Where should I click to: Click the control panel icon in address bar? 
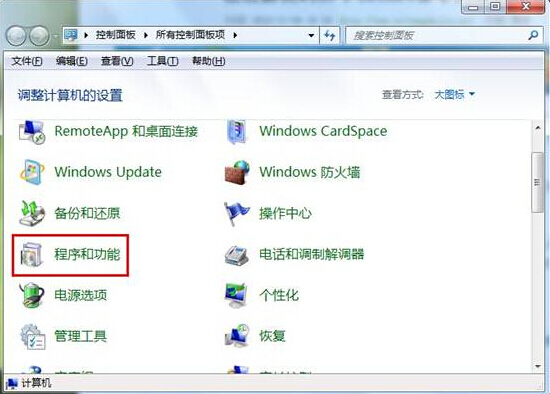pos(71,35)
